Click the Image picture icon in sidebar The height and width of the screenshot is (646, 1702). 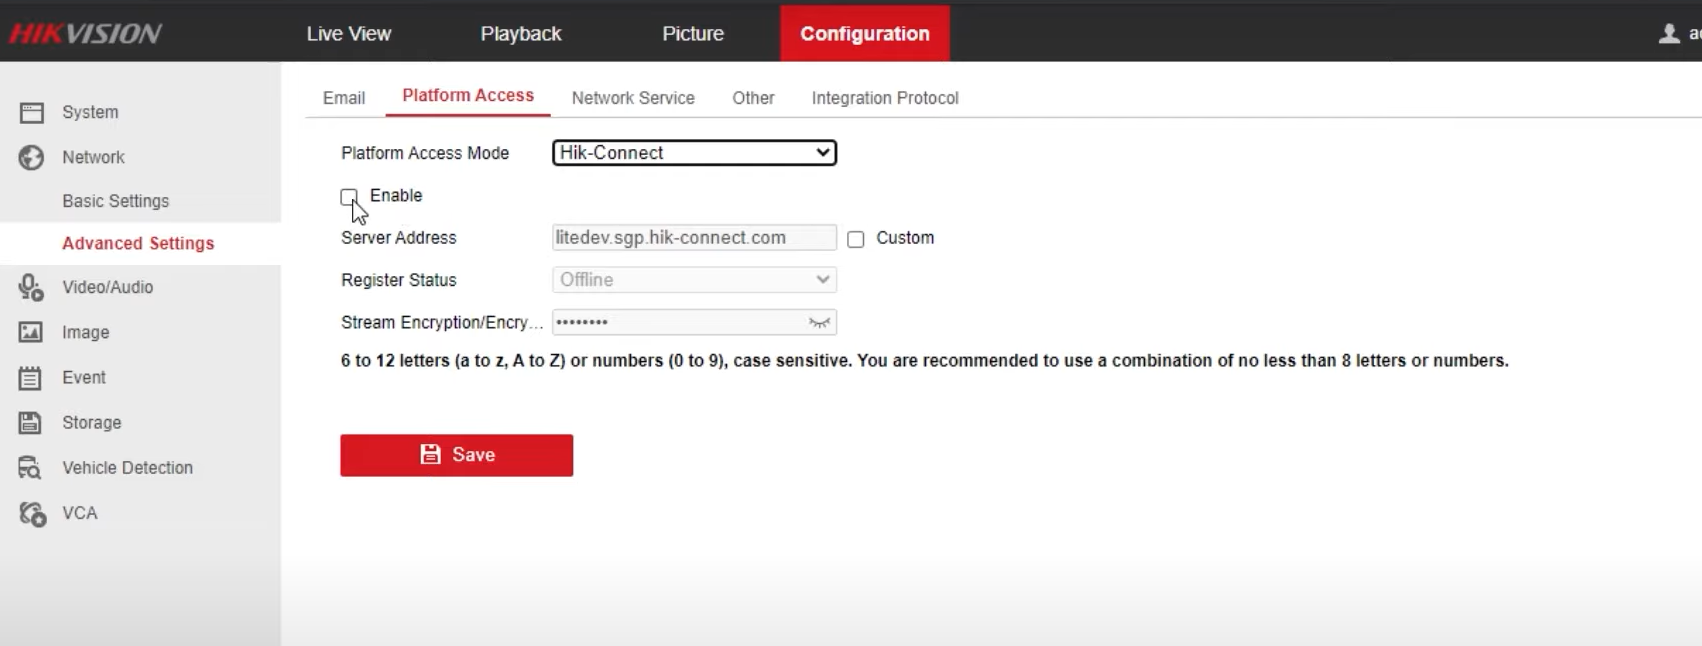point(31,332)
